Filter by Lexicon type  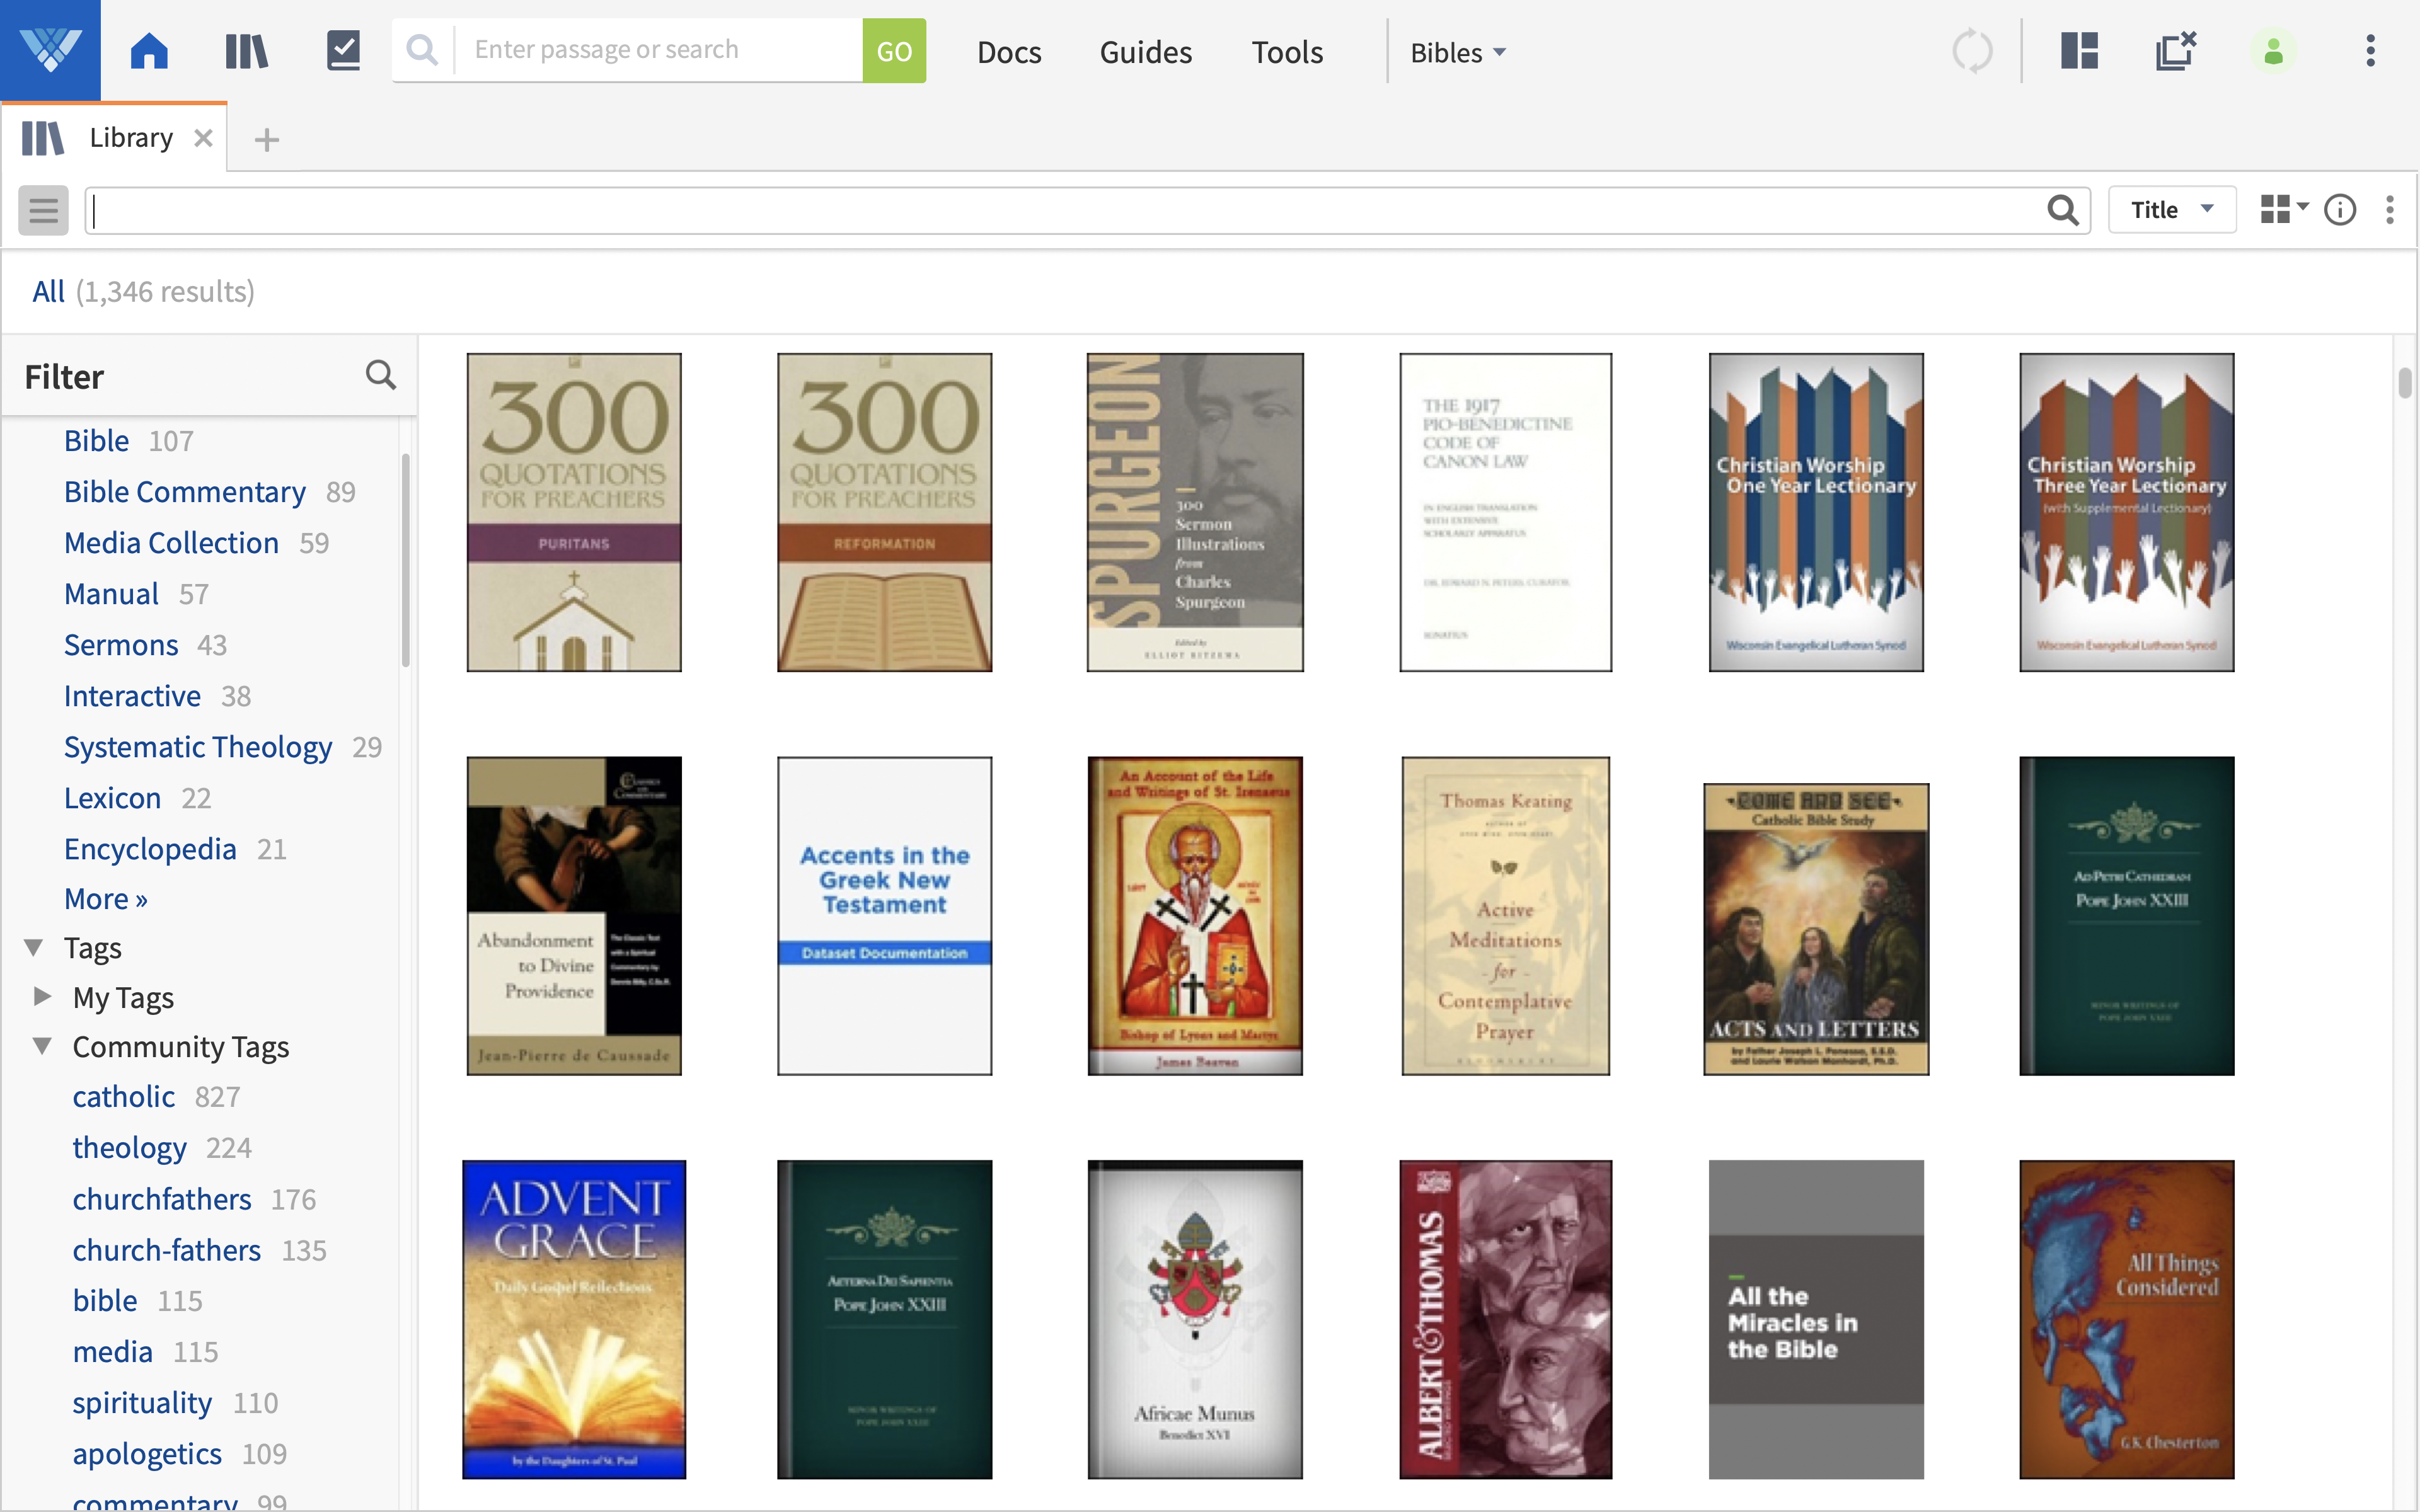click(112, 797)
